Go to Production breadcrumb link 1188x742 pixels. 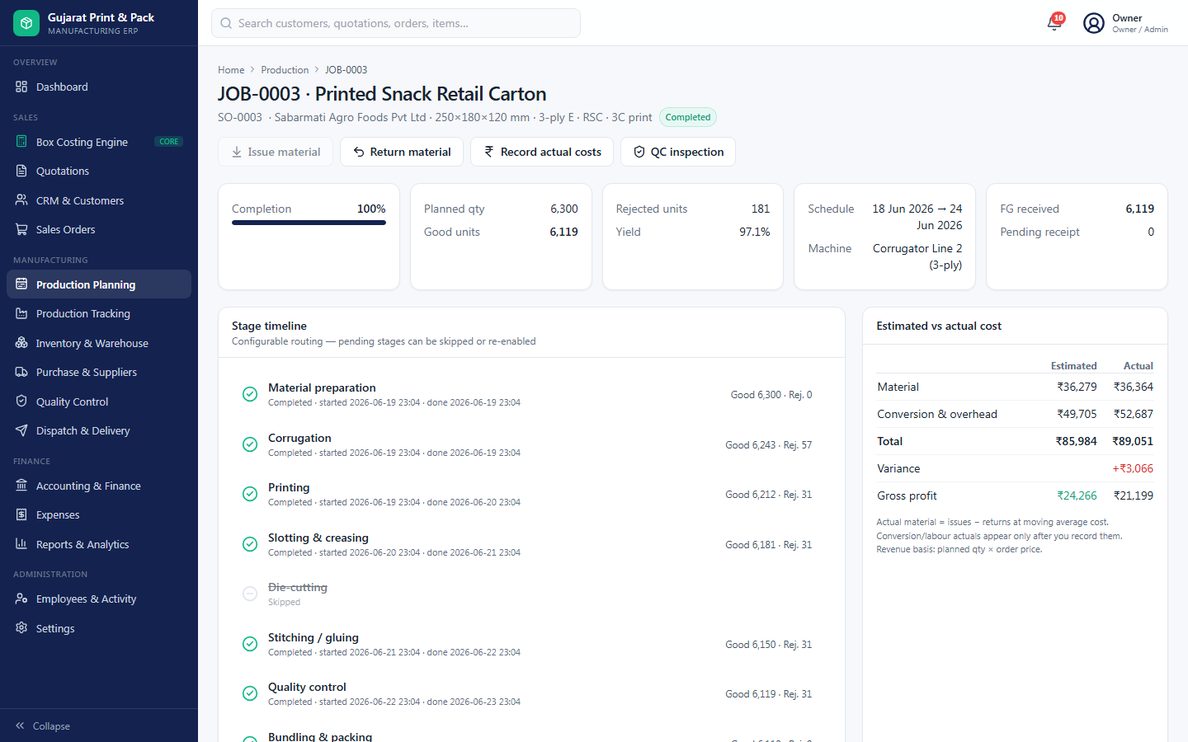click(x=285, y=70)
